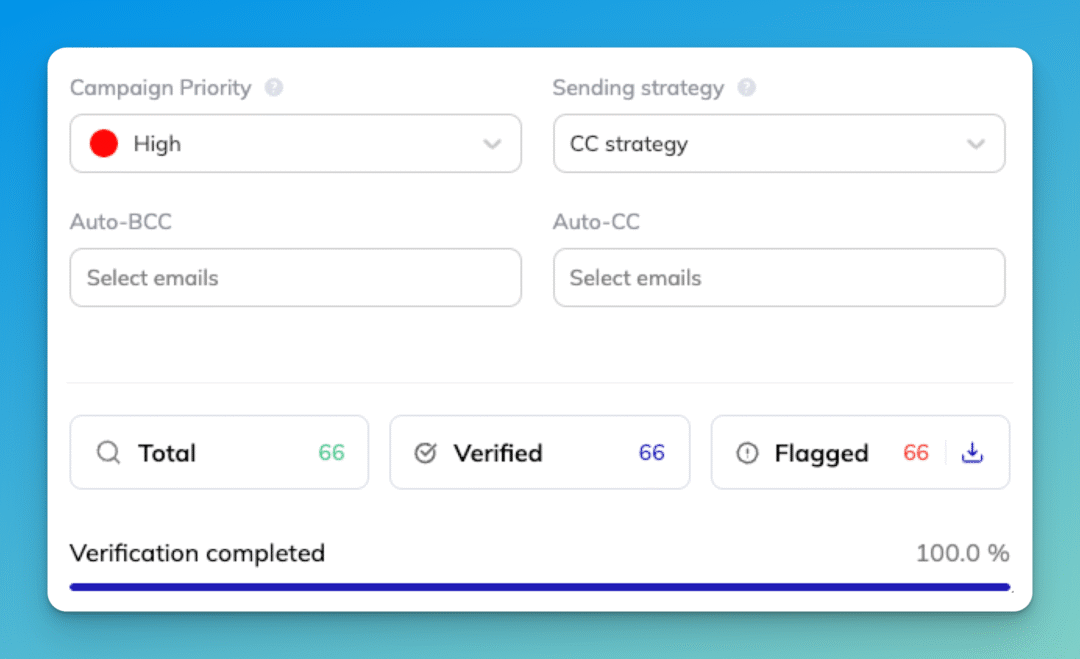Click the 100.0 % completion value
Viewport: 1080px width, 659px height.
962,553
